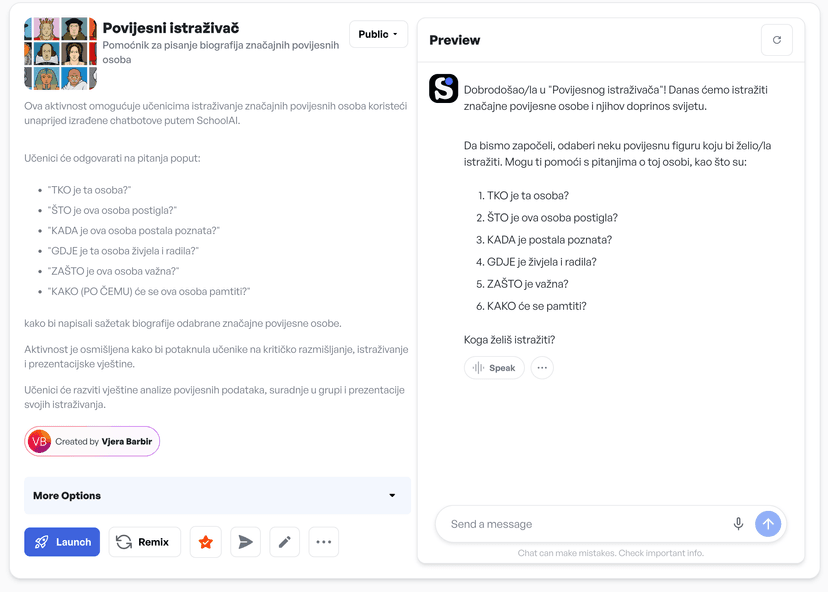This screenshot has height=592, width=828.
Task: Click the paper plane share icon
Action: (x=245, y=542)
